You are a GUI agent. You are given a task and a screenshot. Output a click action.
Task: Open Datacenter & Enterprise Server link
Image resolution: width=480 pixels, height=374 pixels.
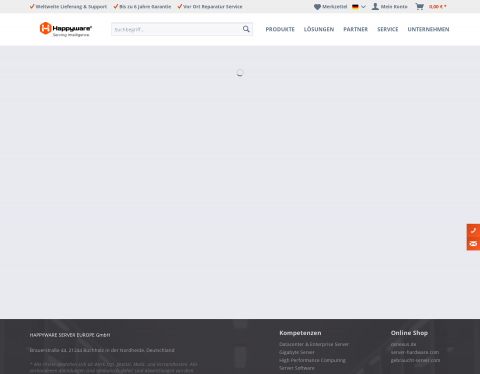[x=314, y=344]
